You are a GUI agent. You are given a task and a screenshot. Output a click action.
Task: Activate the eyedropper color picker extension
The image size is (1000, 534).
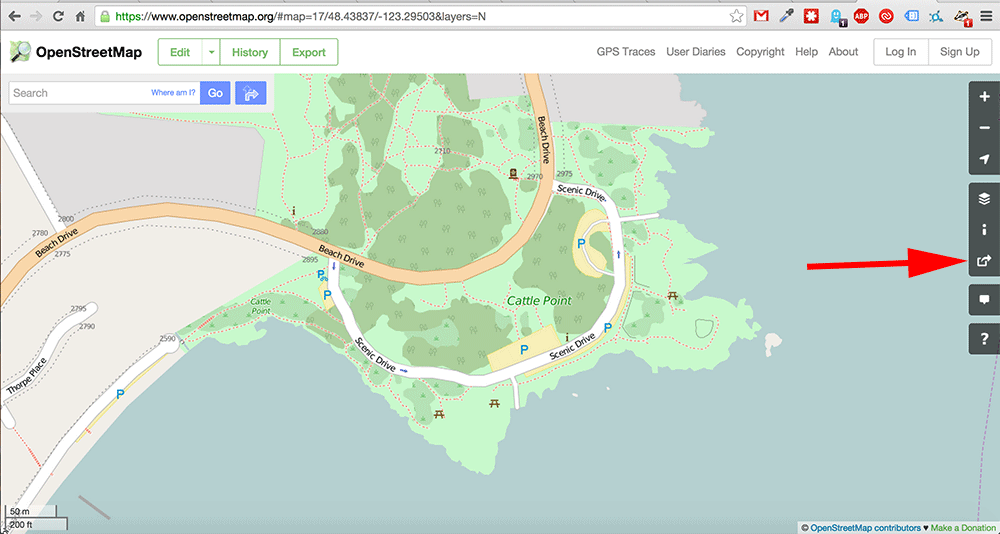coord(786,17)
